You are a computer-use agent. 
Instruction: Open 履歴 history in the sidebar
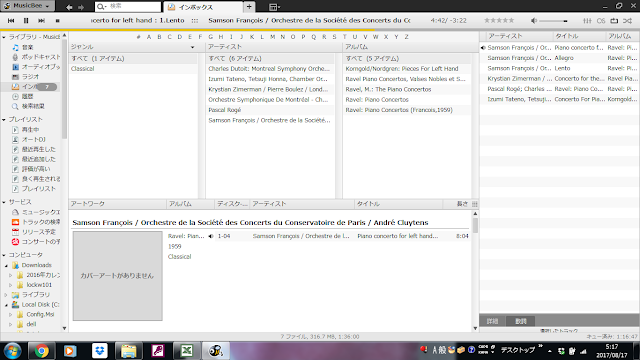tap(23, 96)
